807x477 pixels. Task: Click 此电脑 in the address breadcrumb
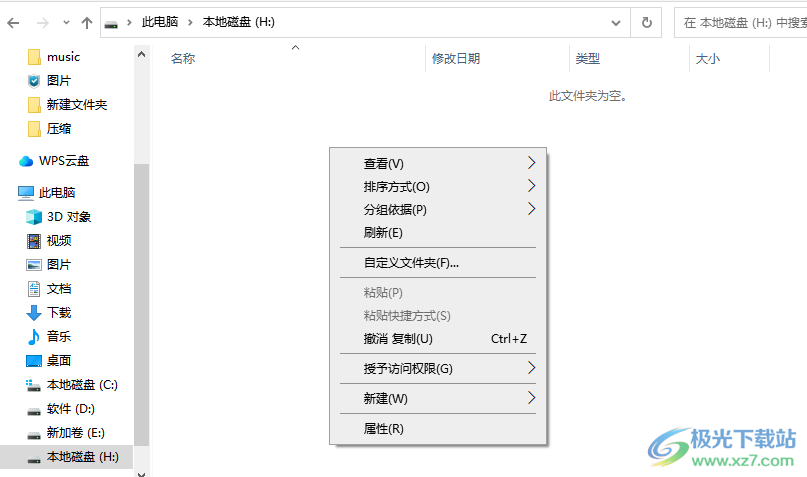[160, 22]
